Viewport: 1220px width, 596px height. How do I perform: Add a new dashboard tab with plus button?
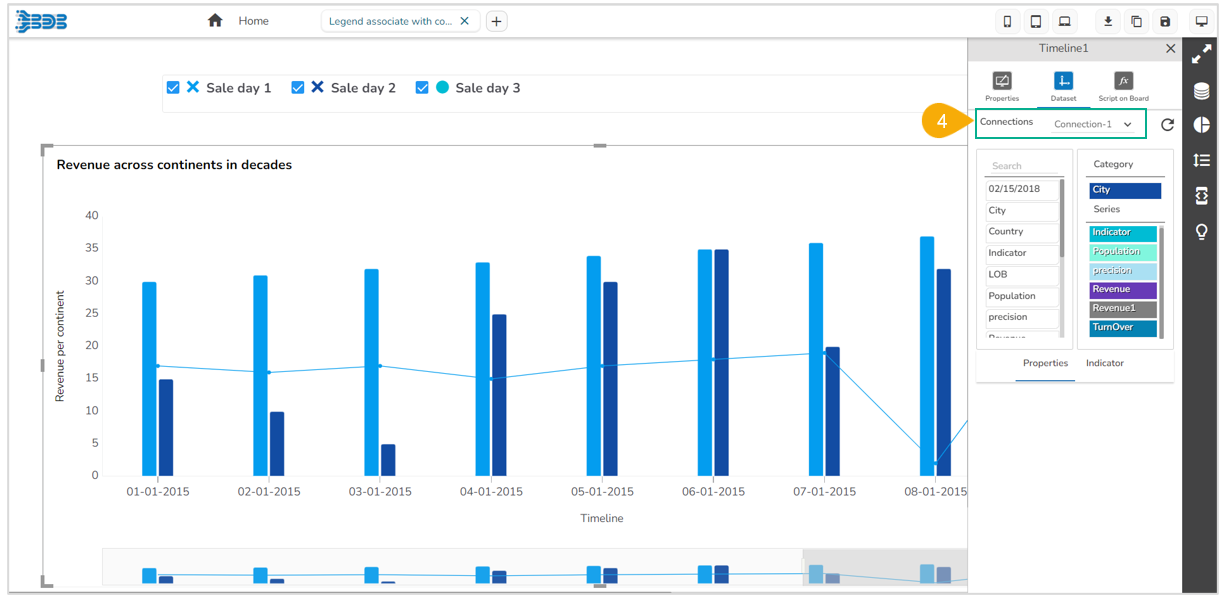496,21
